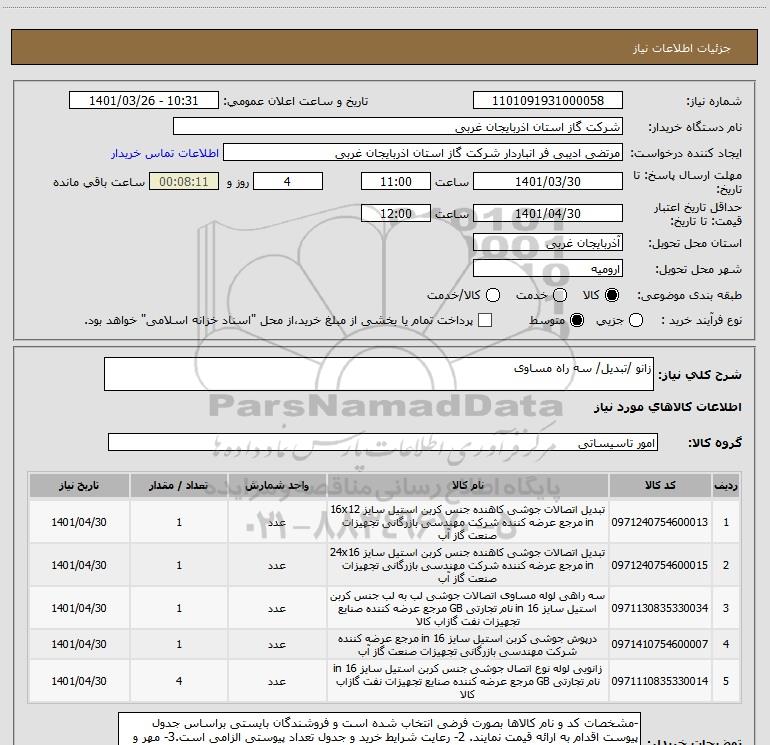Image resolution: width=770 pixels, height=745 pixels.
Task: Click the price validity date 1401/04/30 field
Action: pyautogui.click(x=548, y=214)
